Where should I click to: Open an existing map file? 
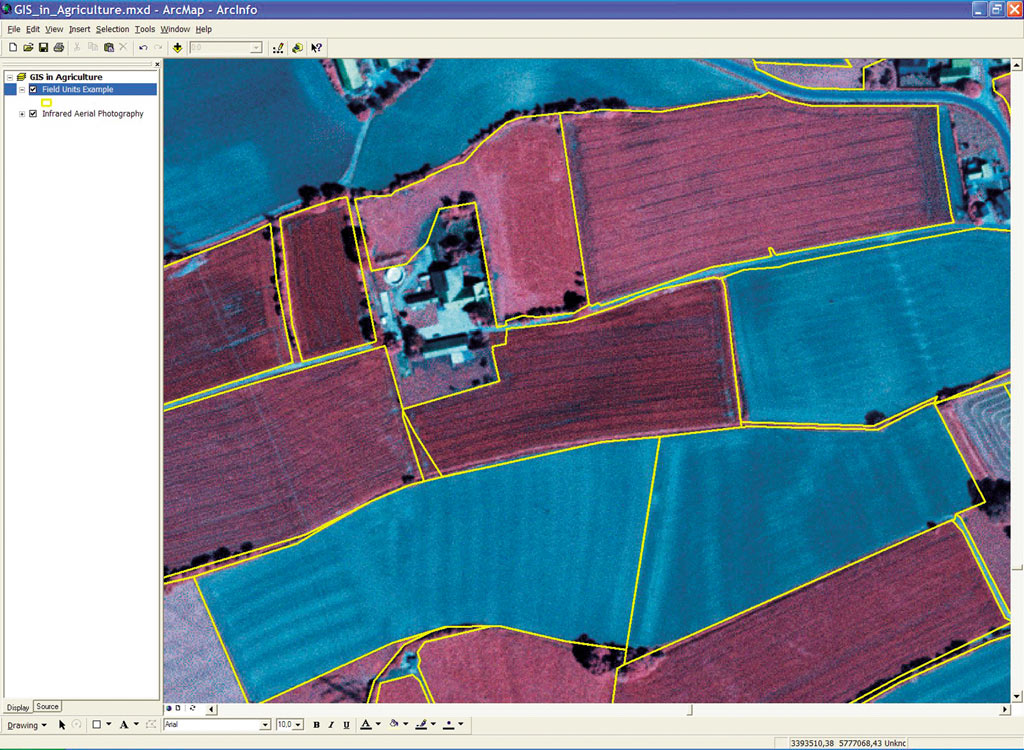click(x=28, y=48)
